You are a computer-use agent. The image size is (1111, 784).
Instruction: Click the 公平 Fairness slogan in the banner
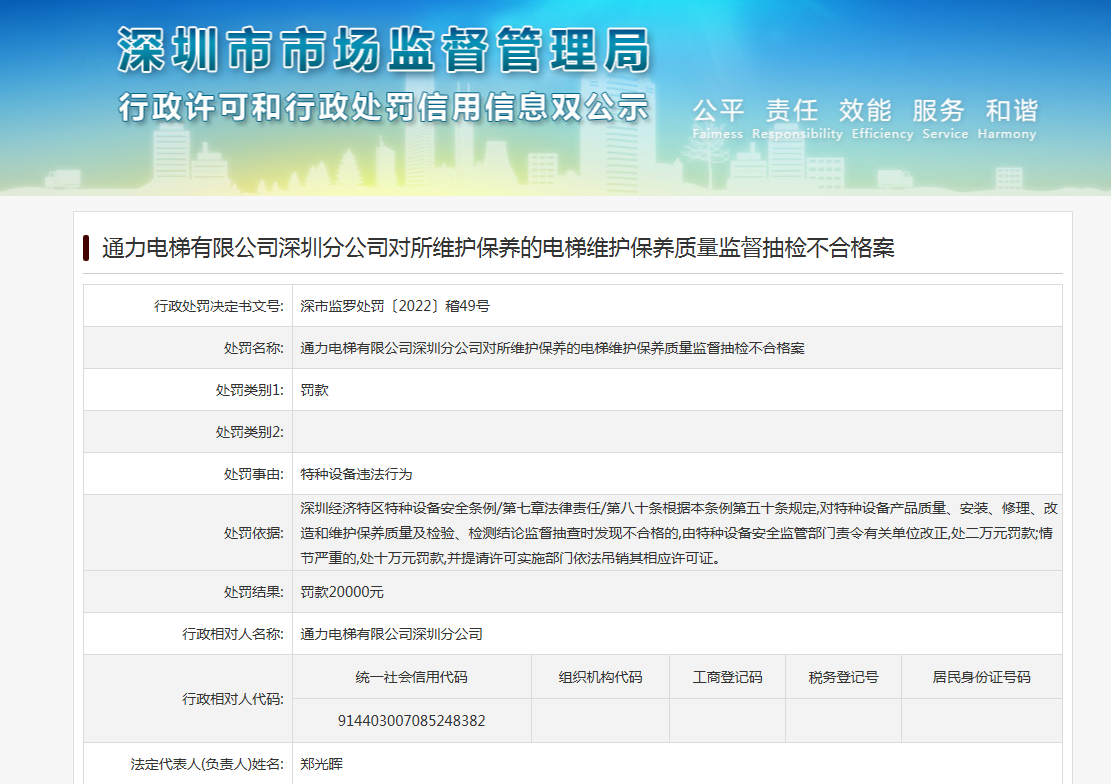click(718, 119)
